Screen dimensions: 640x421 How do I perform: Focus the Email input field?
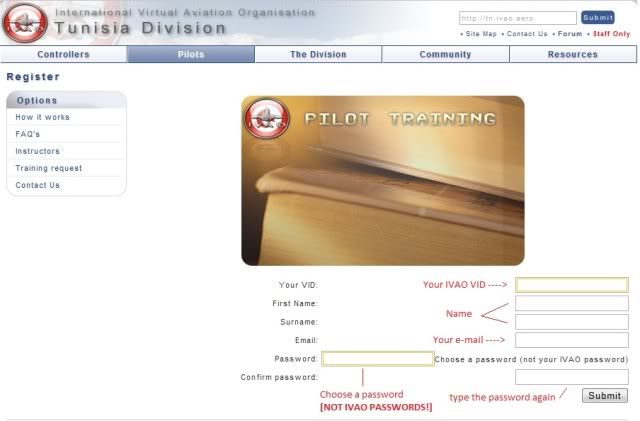pyautogui.click(x=571, y=340)
